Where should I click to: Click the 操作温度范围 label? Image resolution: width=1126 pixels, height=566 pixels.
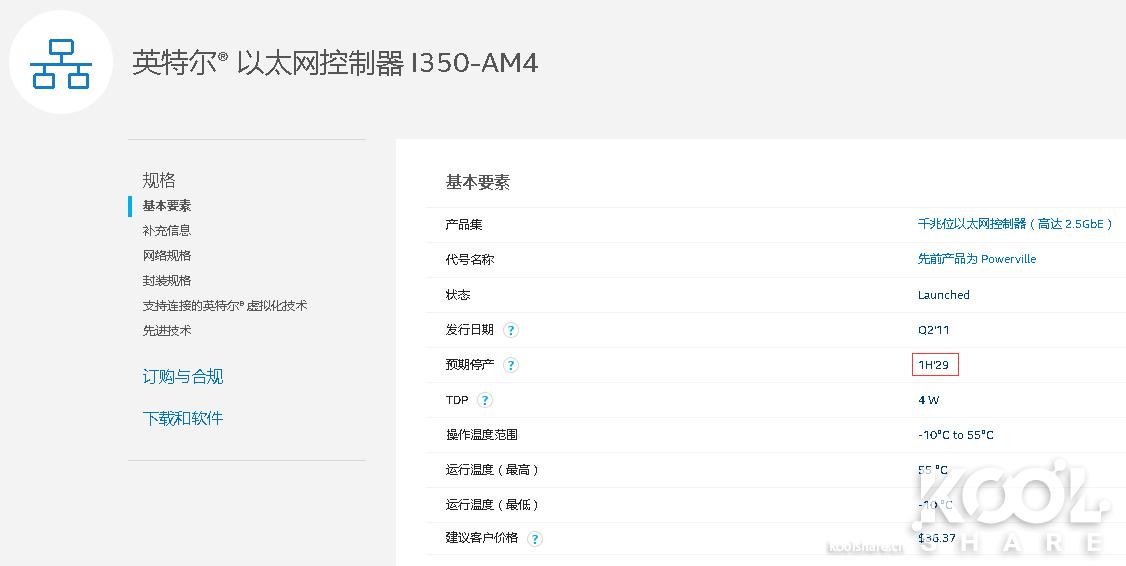coord(481,435)
